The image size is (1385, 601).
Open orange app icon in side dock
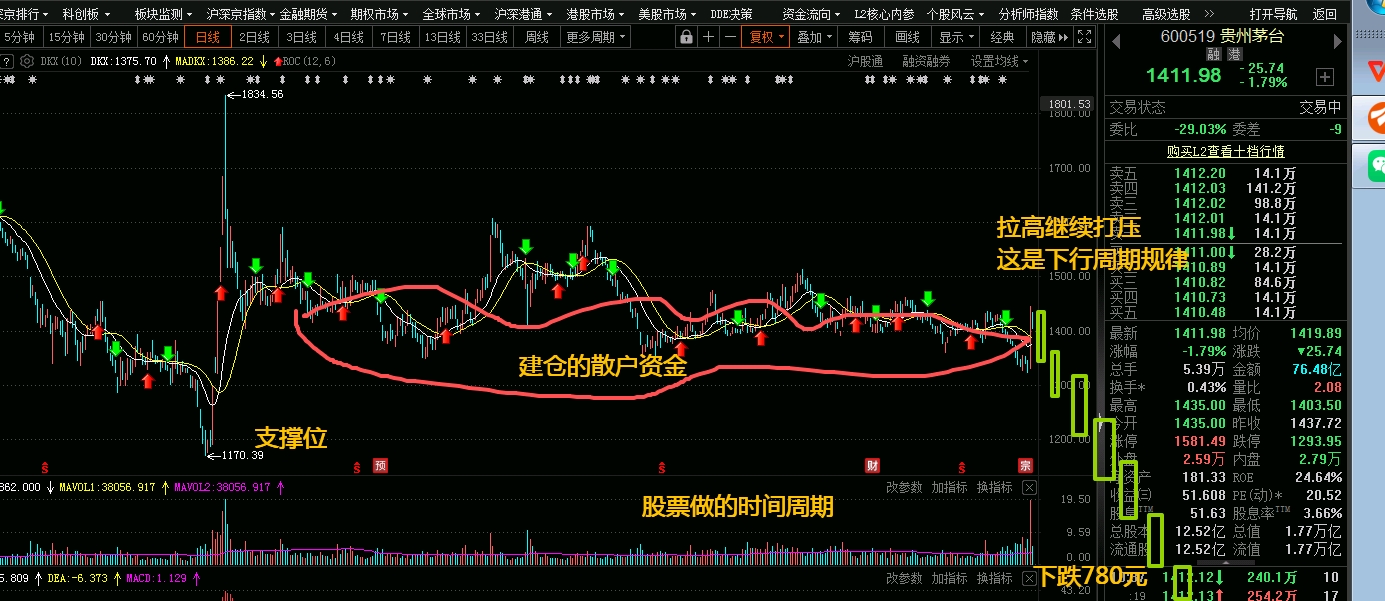(x=1376, y=117)
